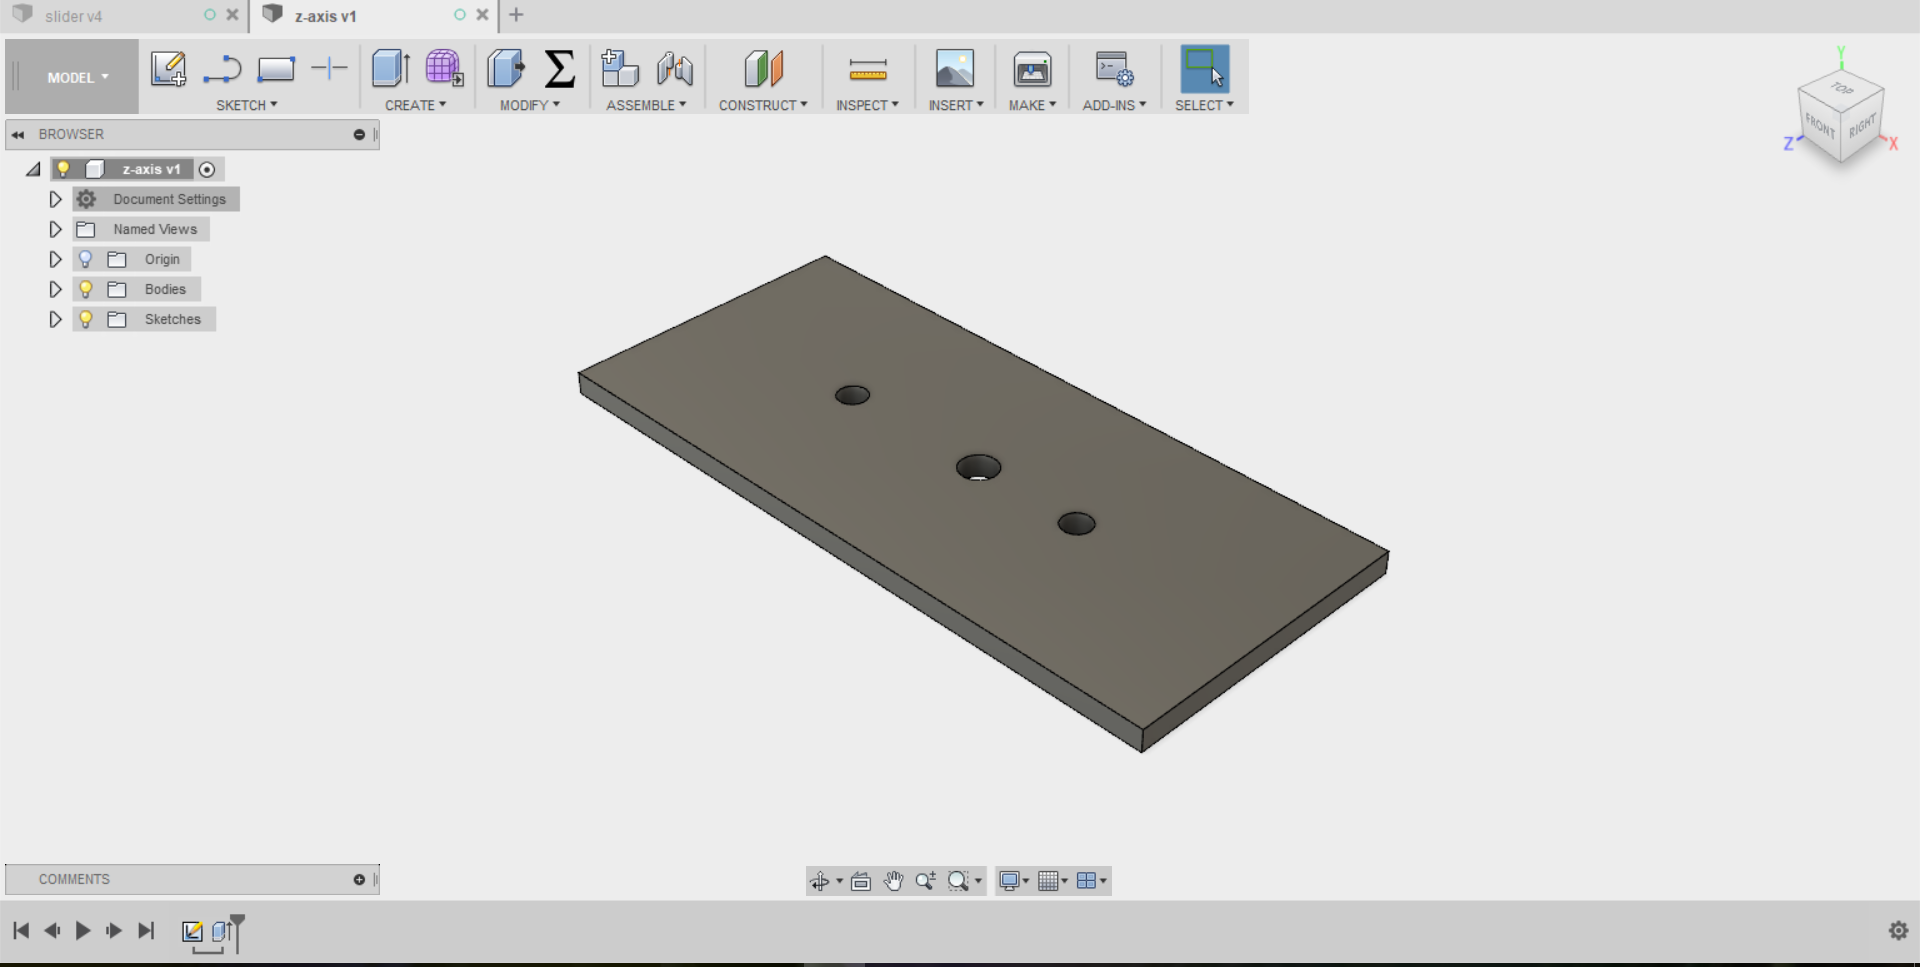
Task: Close the slider v4 tab
Action: click(x=232, y=15)
